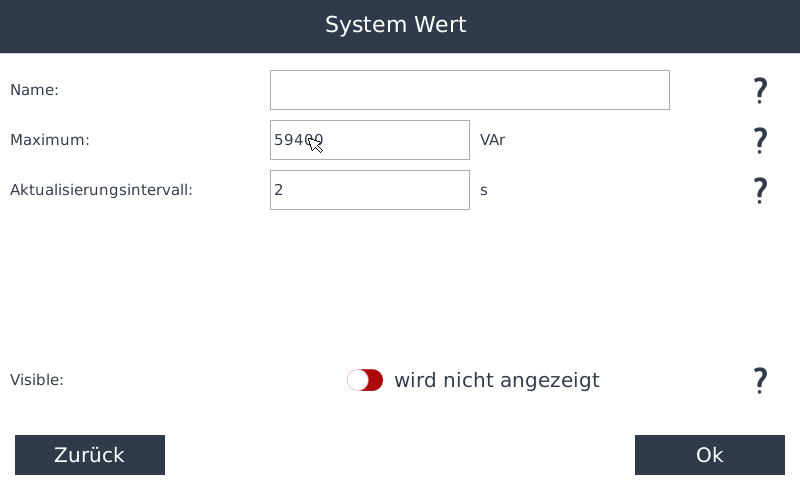Show help for Aktualisierungsintervall

[x=760, y=190]
